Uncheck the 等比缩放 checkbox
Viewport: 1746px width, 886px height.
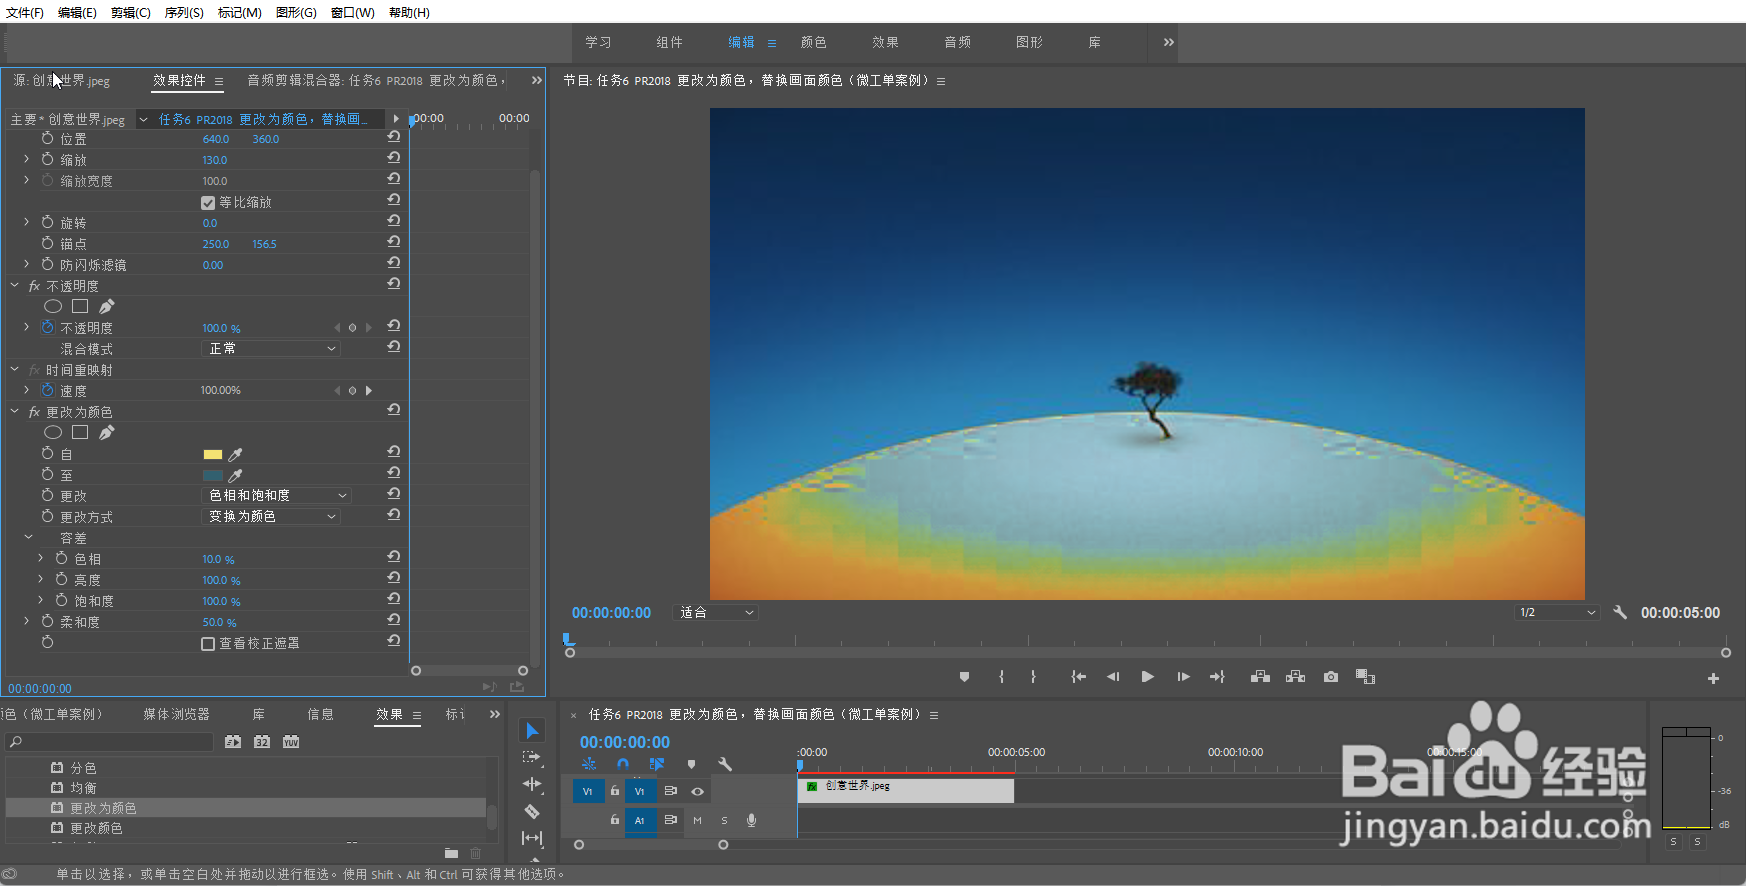click(x=208, y=203)
